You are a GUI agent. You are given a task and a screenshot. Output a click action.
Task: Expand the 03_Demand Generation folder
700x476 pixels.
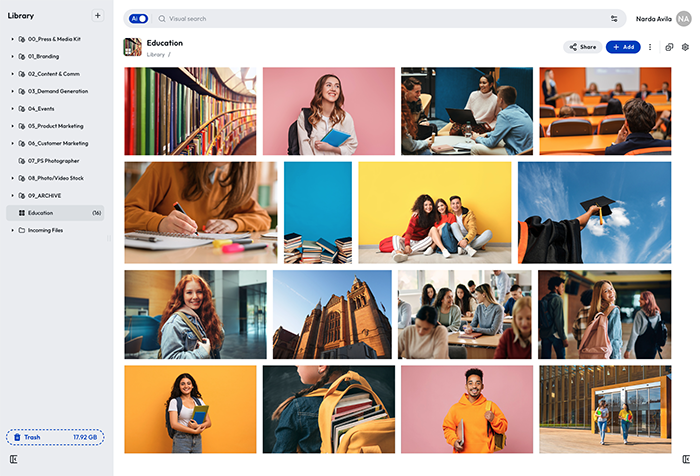12,91
